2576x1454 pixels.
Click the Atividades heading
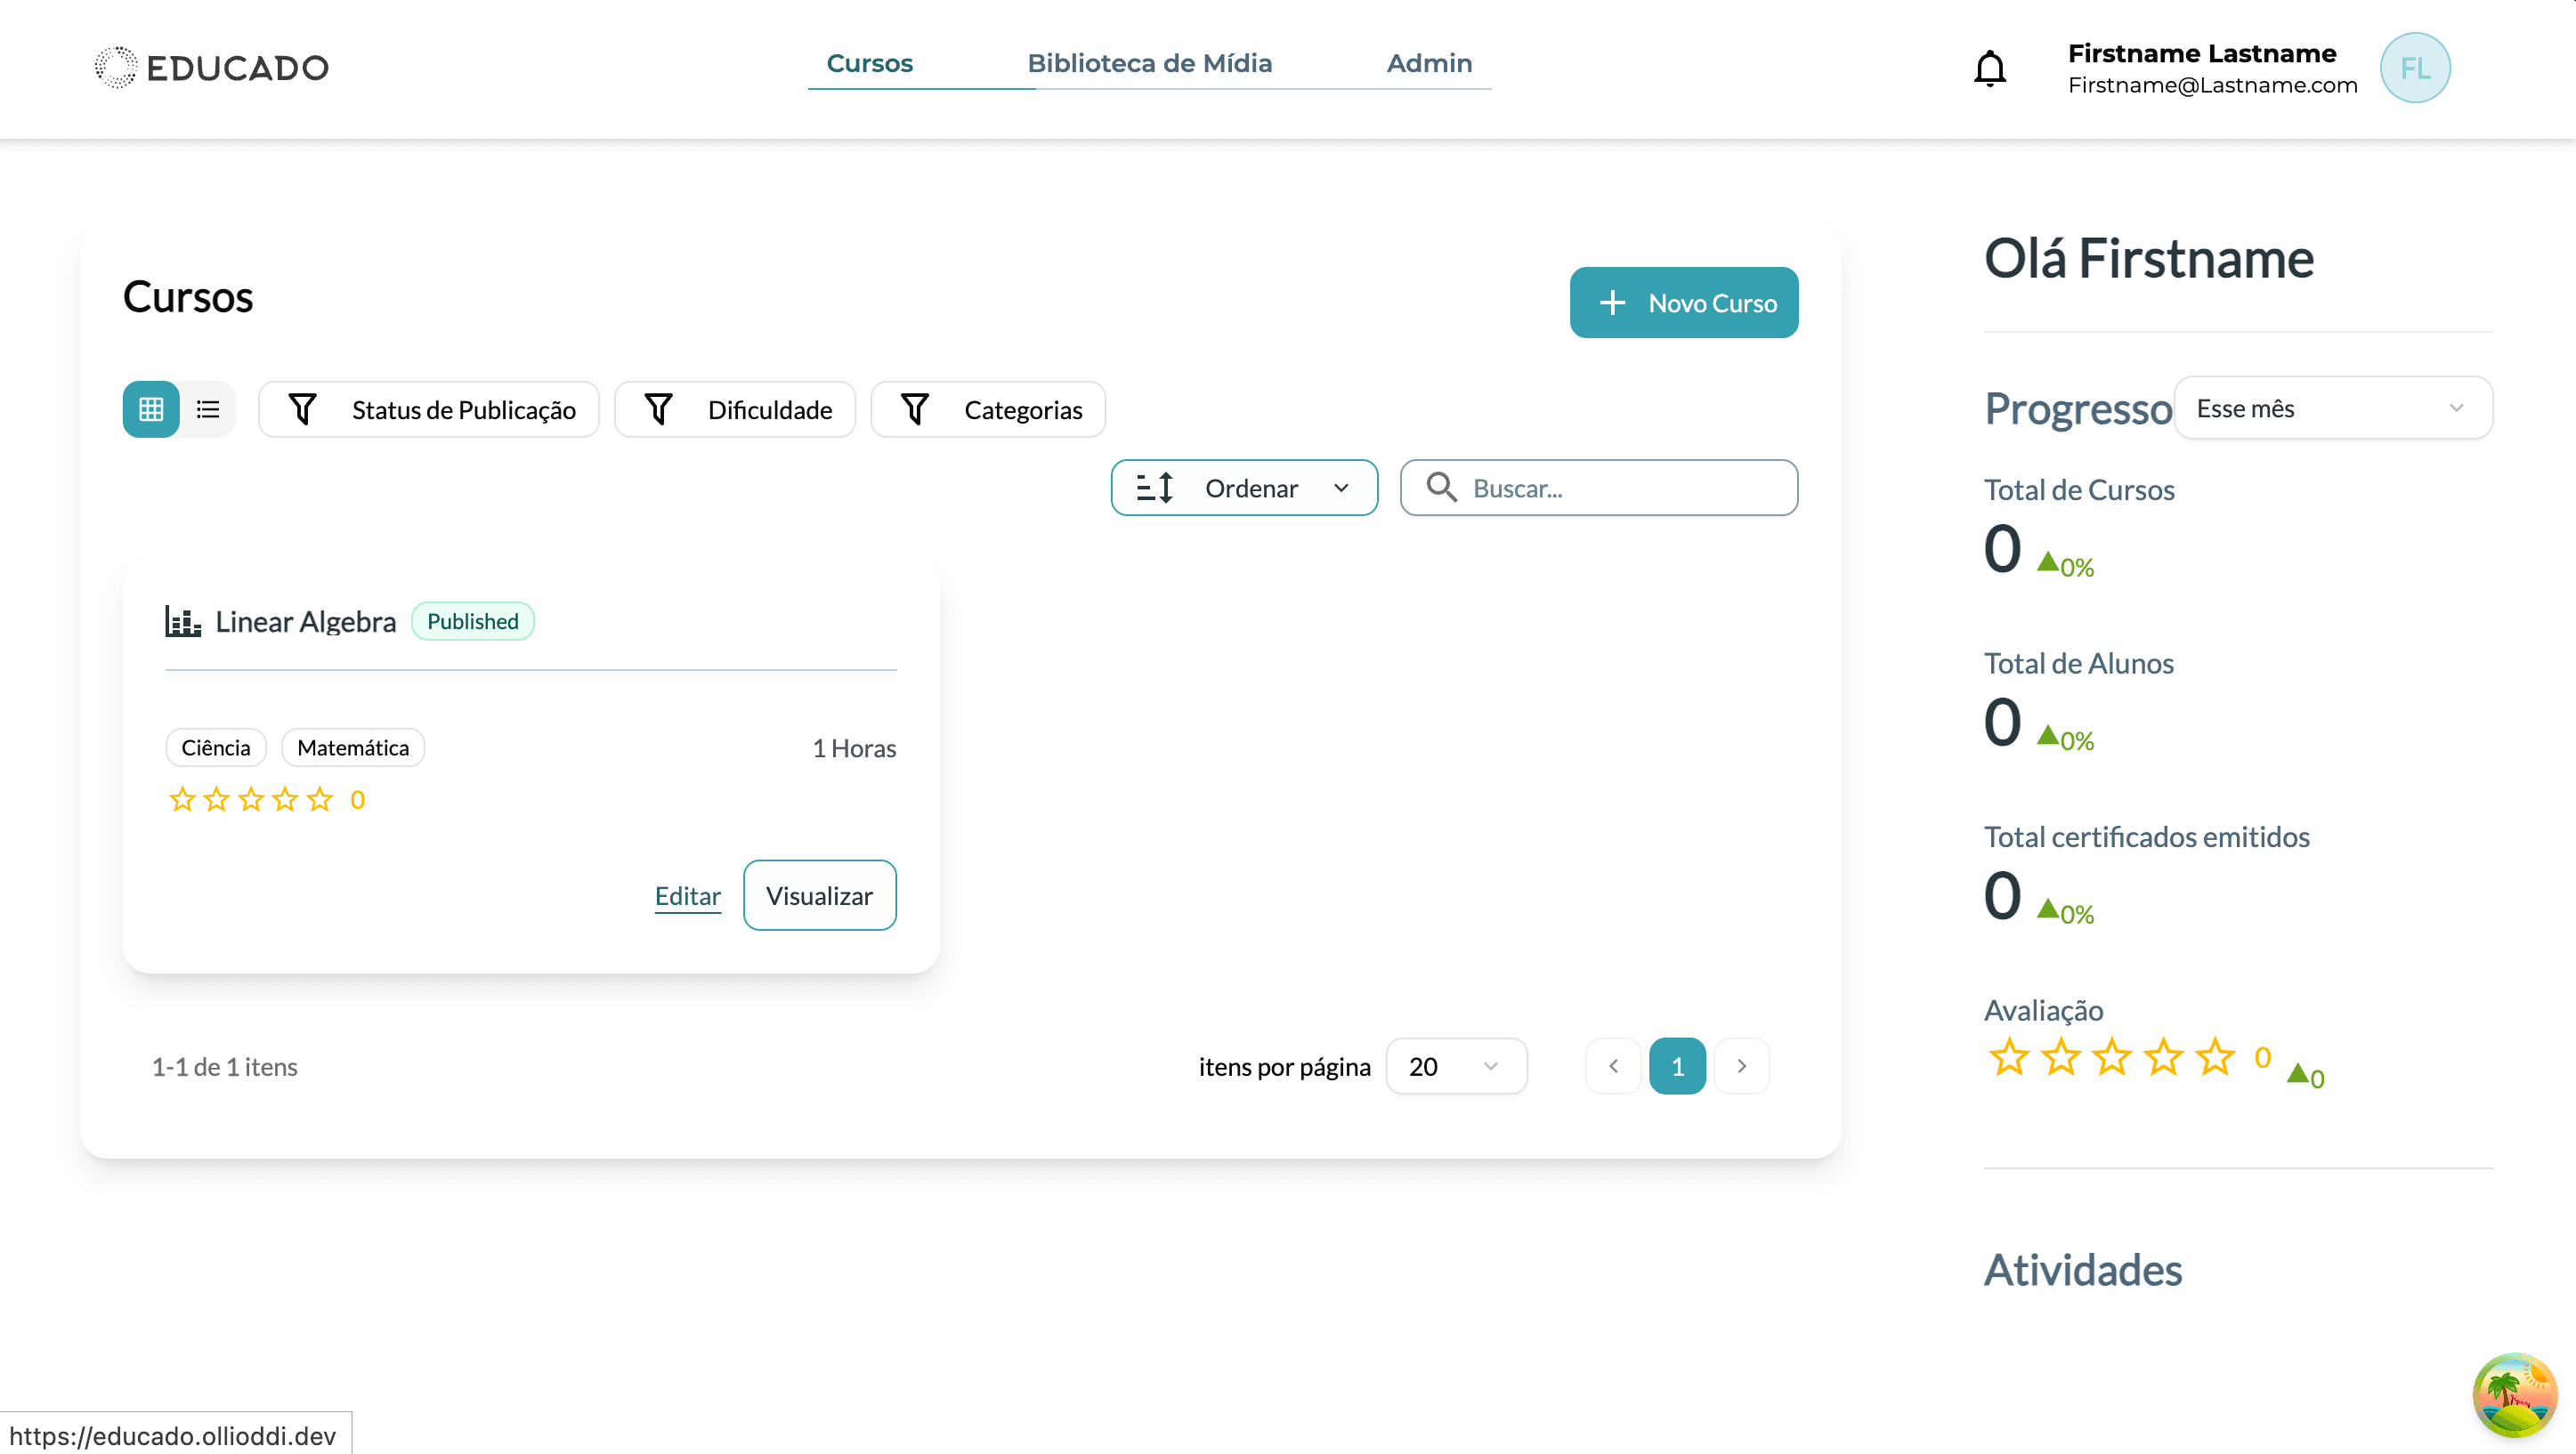[2082, 1269]
